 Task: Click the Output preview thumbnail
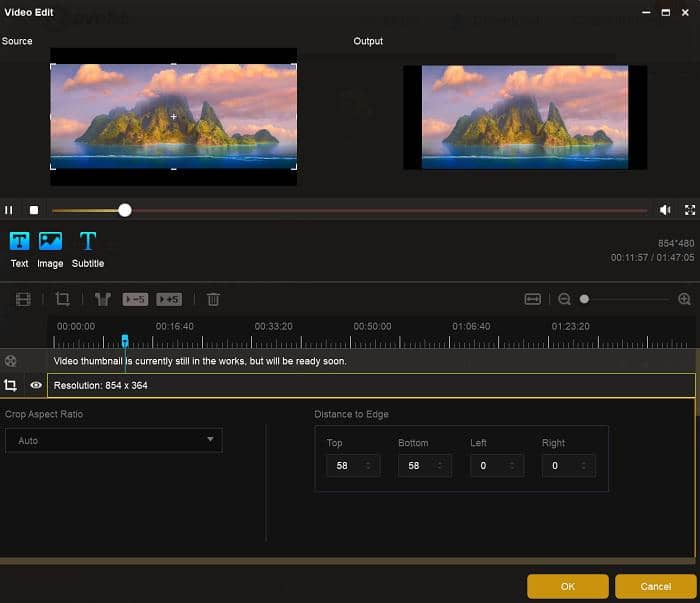(525, 117)
